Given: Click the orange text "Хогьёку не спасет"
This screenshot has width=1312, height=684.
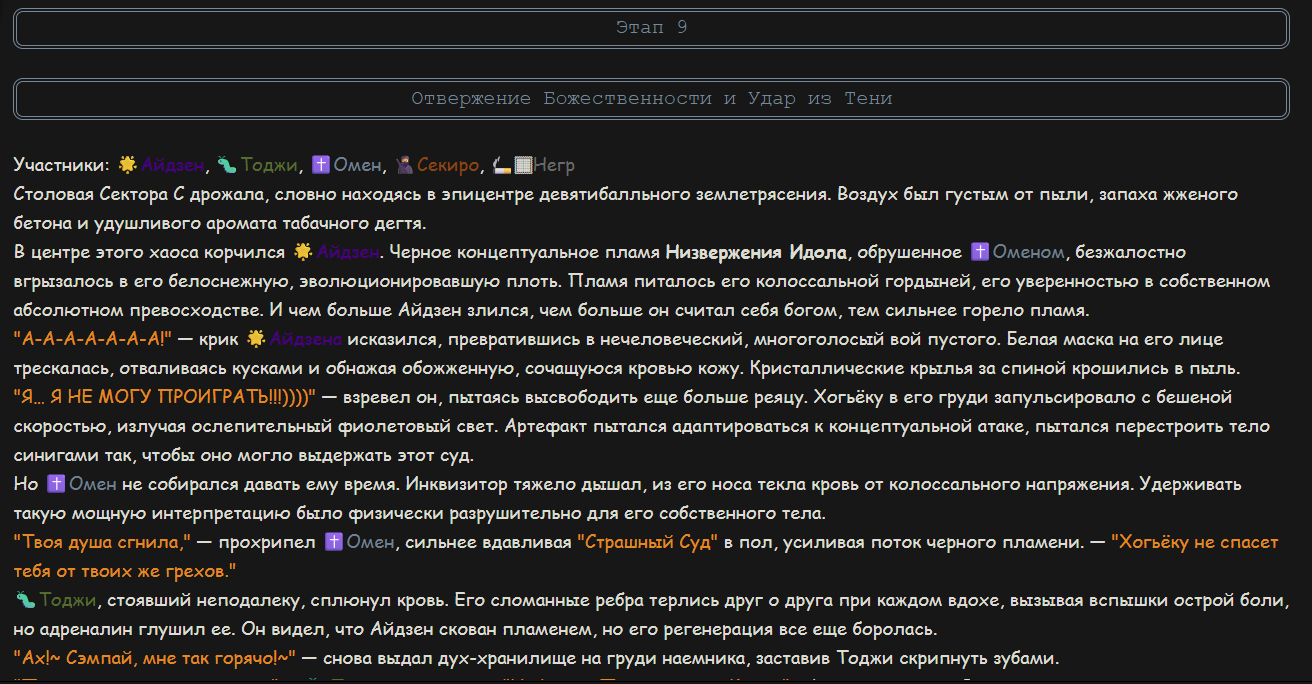Looking at the screenshot, I should (x=1195, y=542).
